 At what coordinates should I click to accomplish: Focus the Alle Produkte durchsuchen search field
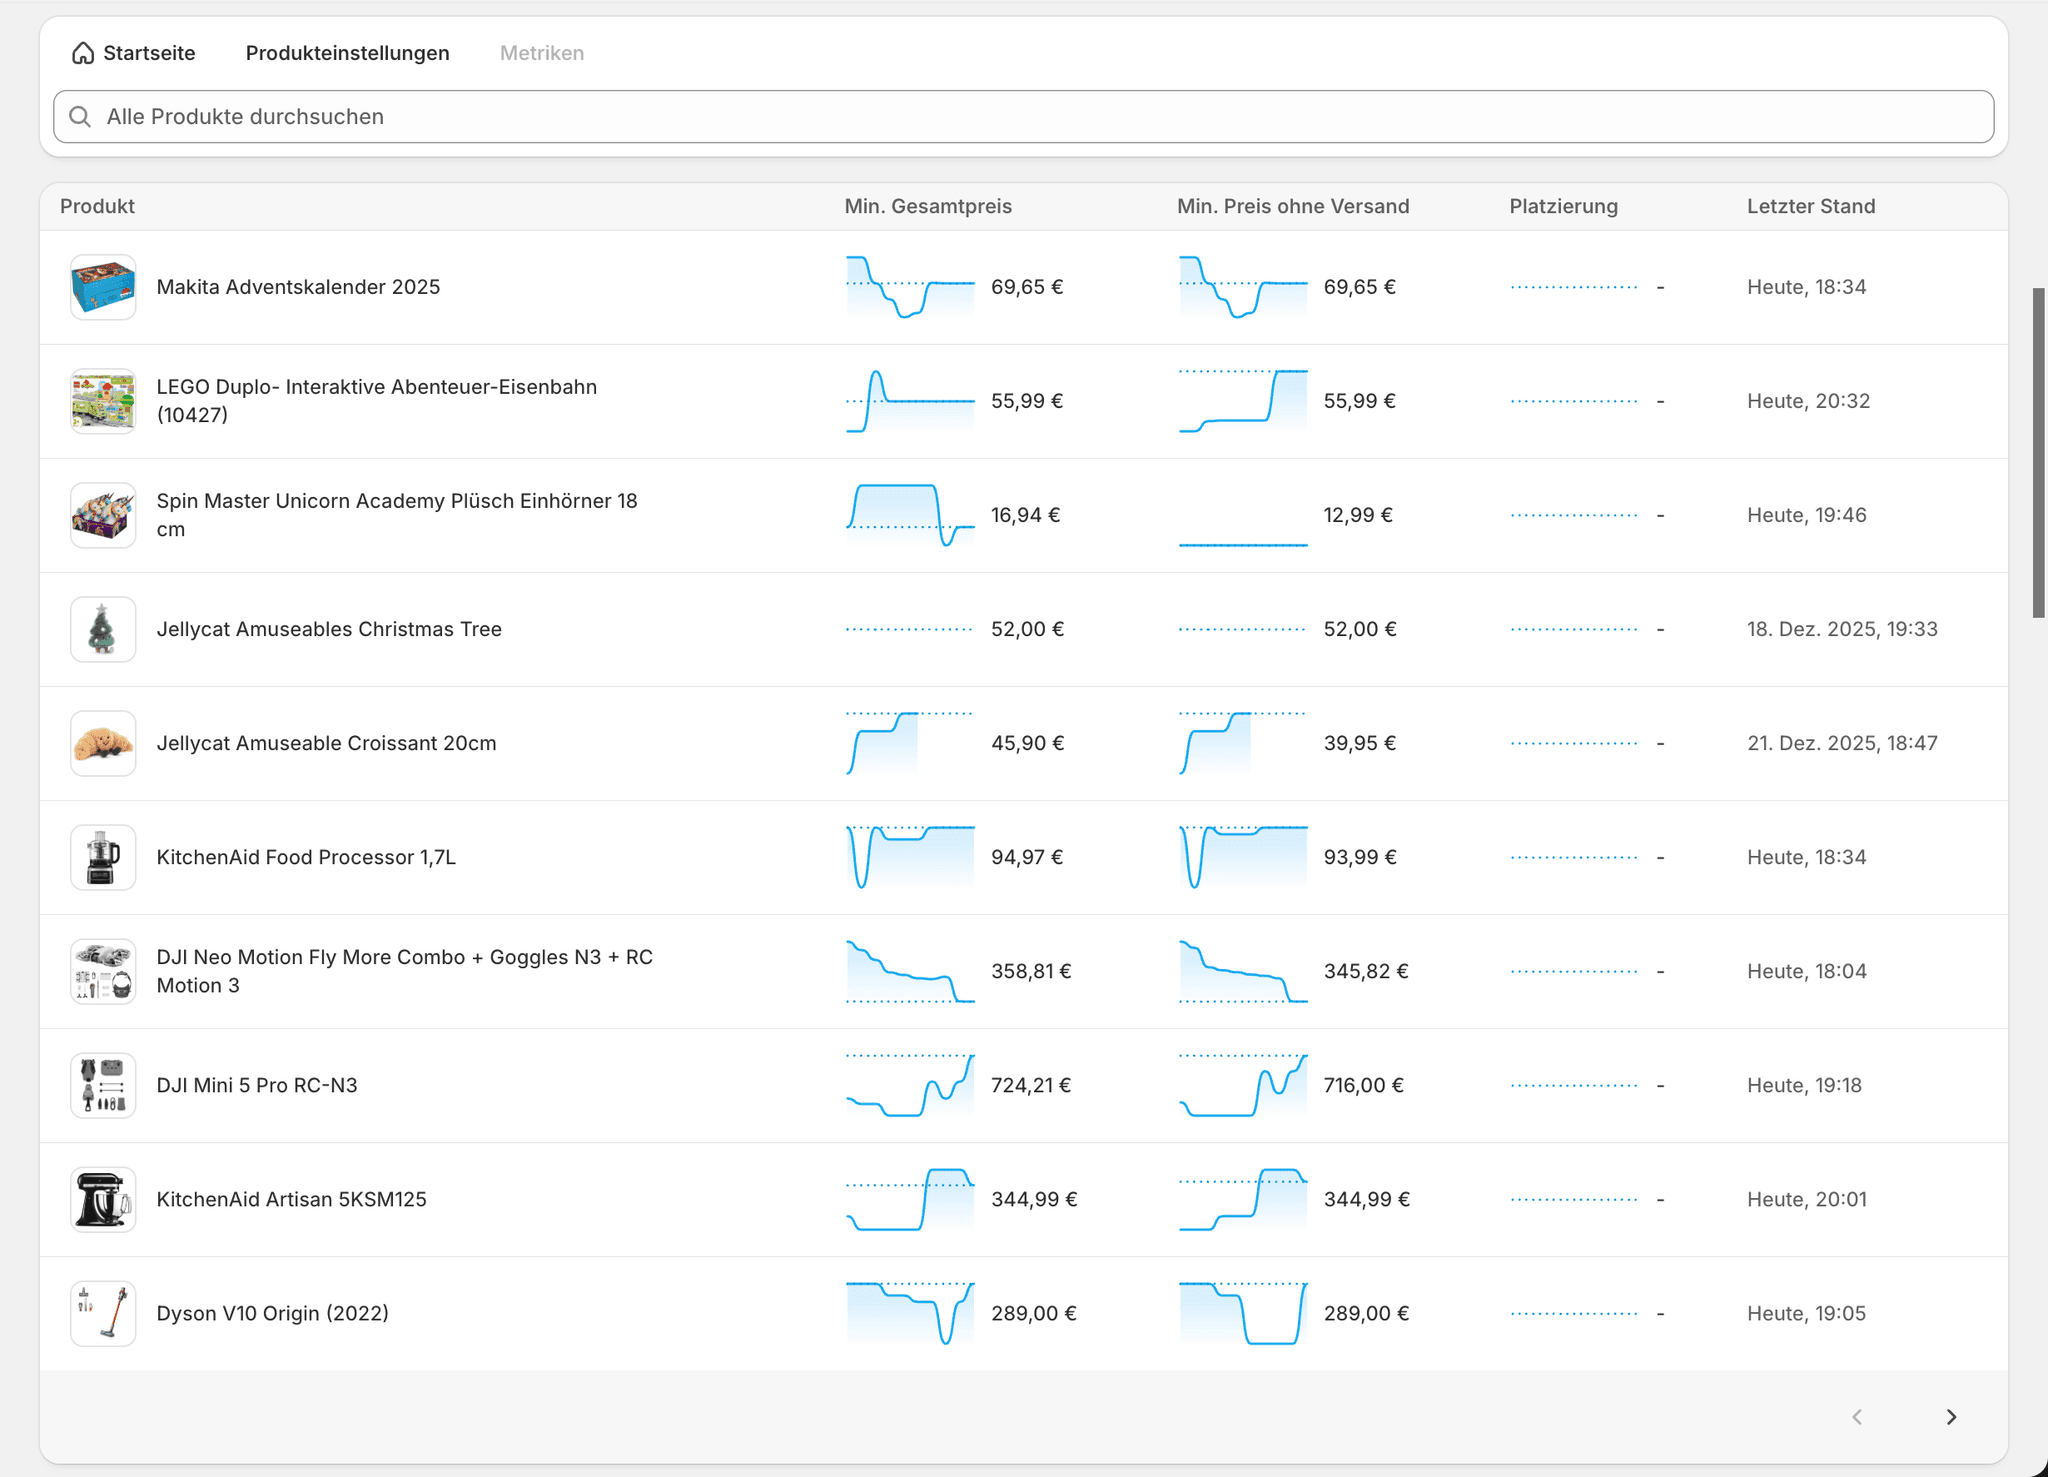(1023, 117)
